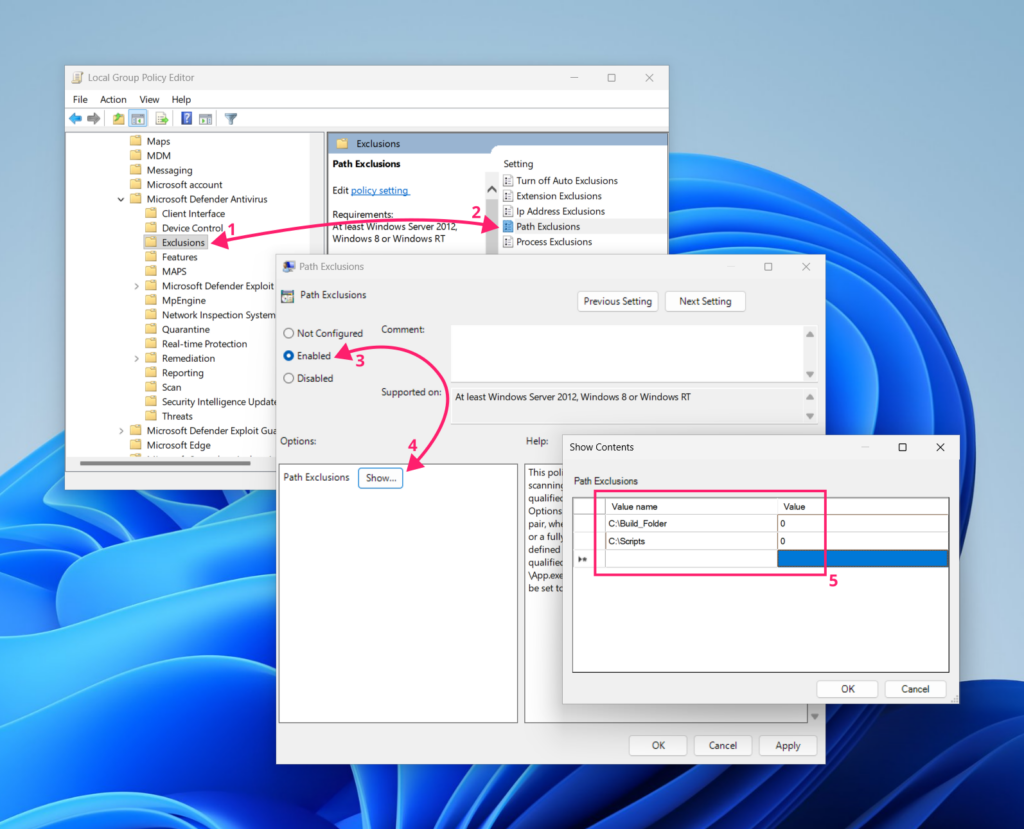Screen dimensions: 1024x829
Task: Open the File menu
Action: 80,99
